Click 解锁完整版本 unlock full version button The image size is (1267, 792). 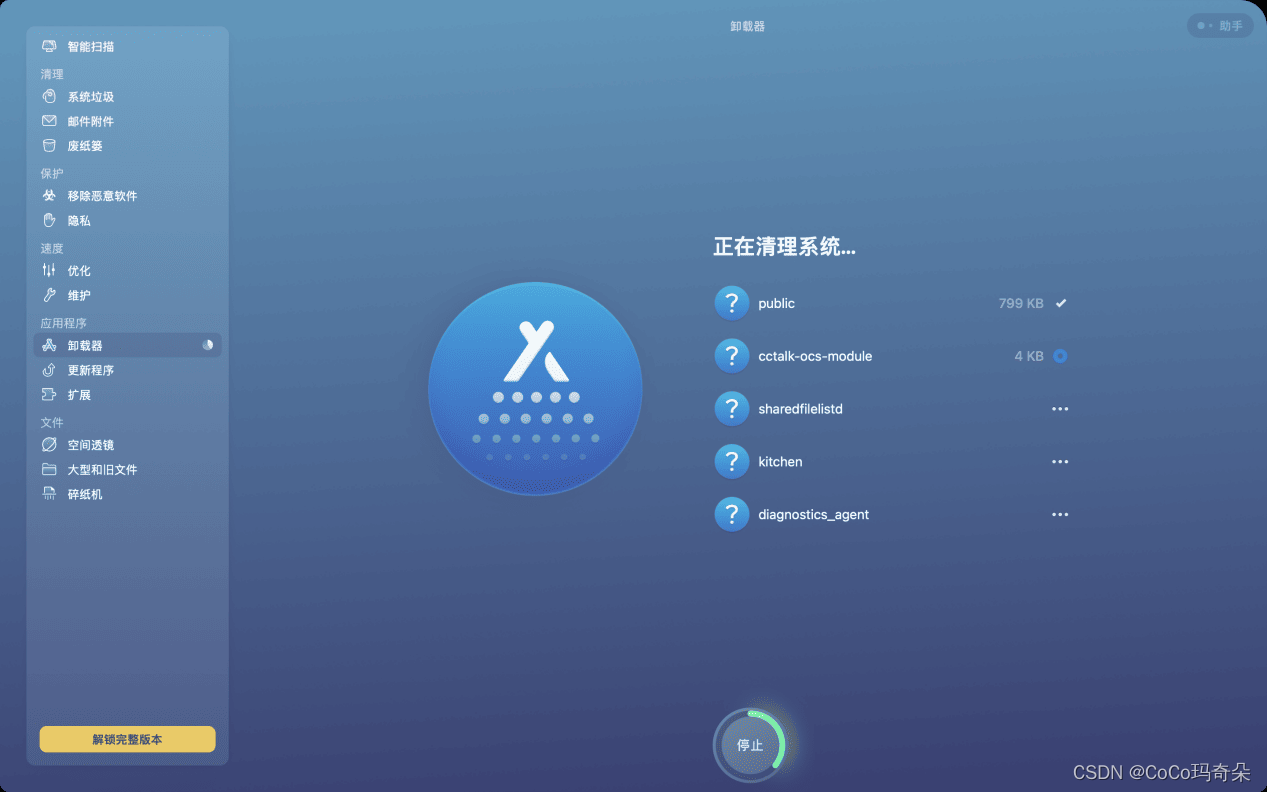pyautogui.click(x=127, y=740)
